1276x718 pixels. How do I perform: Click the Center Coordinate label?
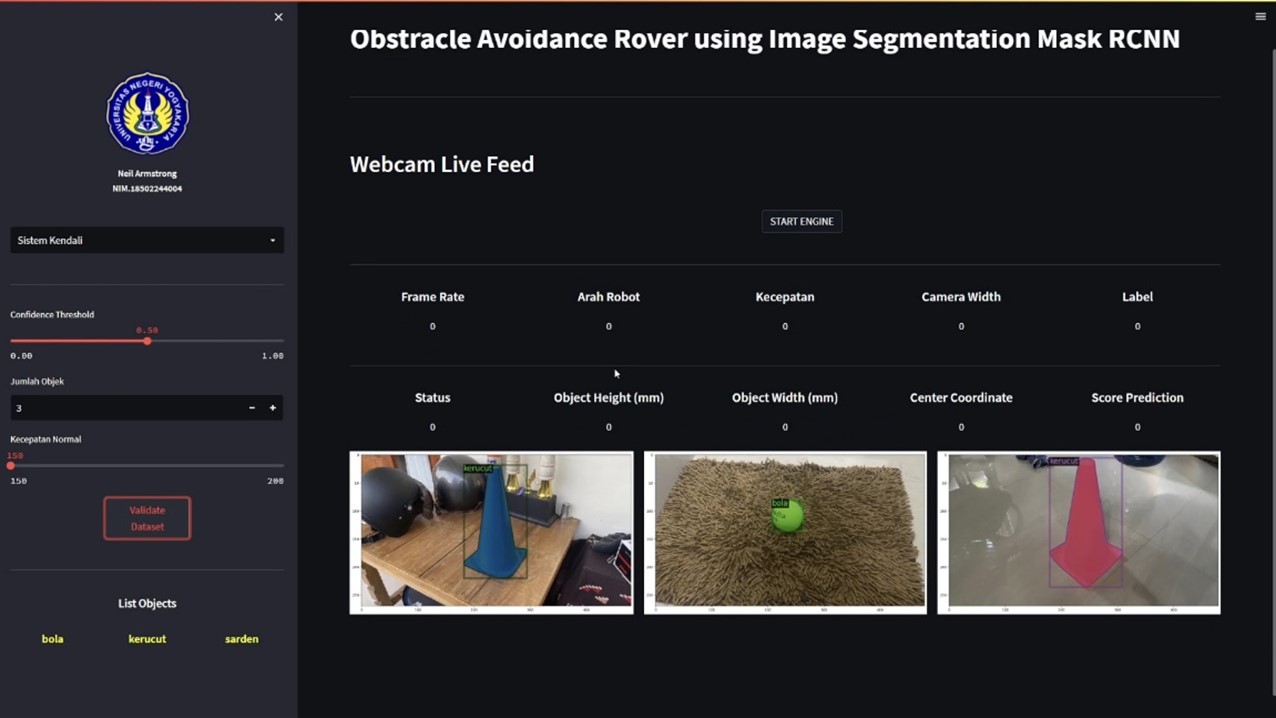tap(961, 398)
